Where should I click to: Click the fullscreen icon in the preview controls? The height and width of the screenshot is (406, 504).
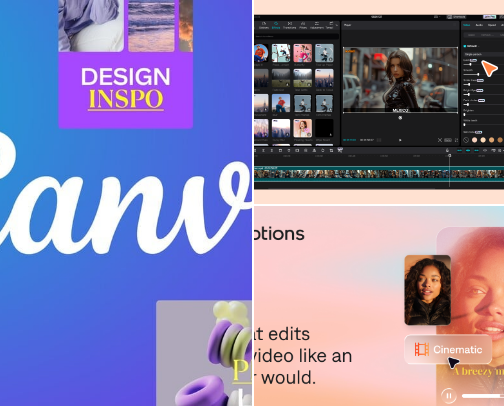coord(456,140)
